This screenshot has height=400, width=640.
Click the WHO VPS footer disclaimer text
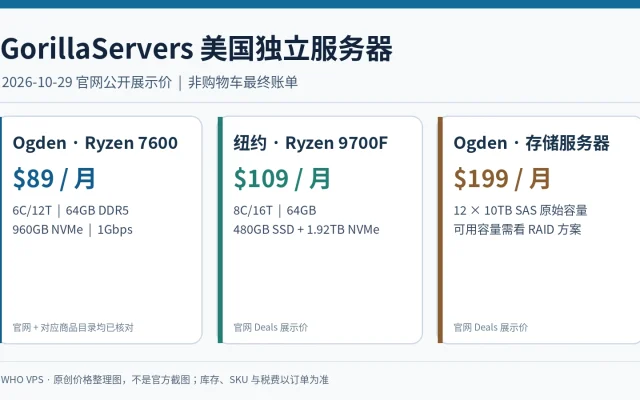pyautogui.click(x=165, y=380)
